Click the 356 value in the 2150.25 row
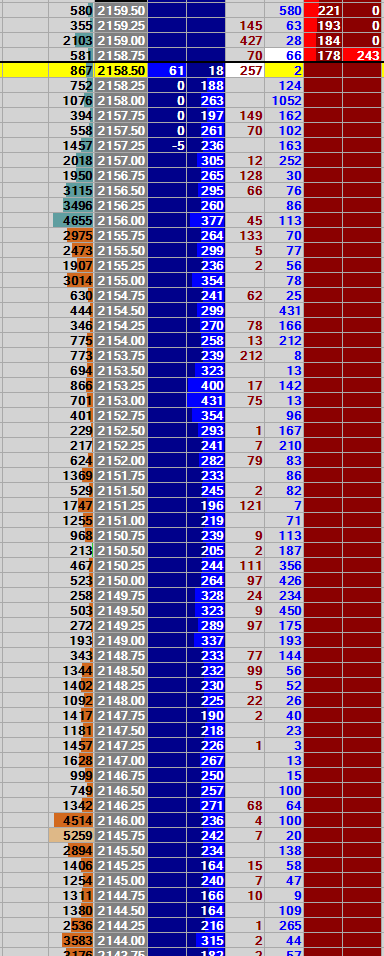 pyautogui.click(x=284, y=566)
